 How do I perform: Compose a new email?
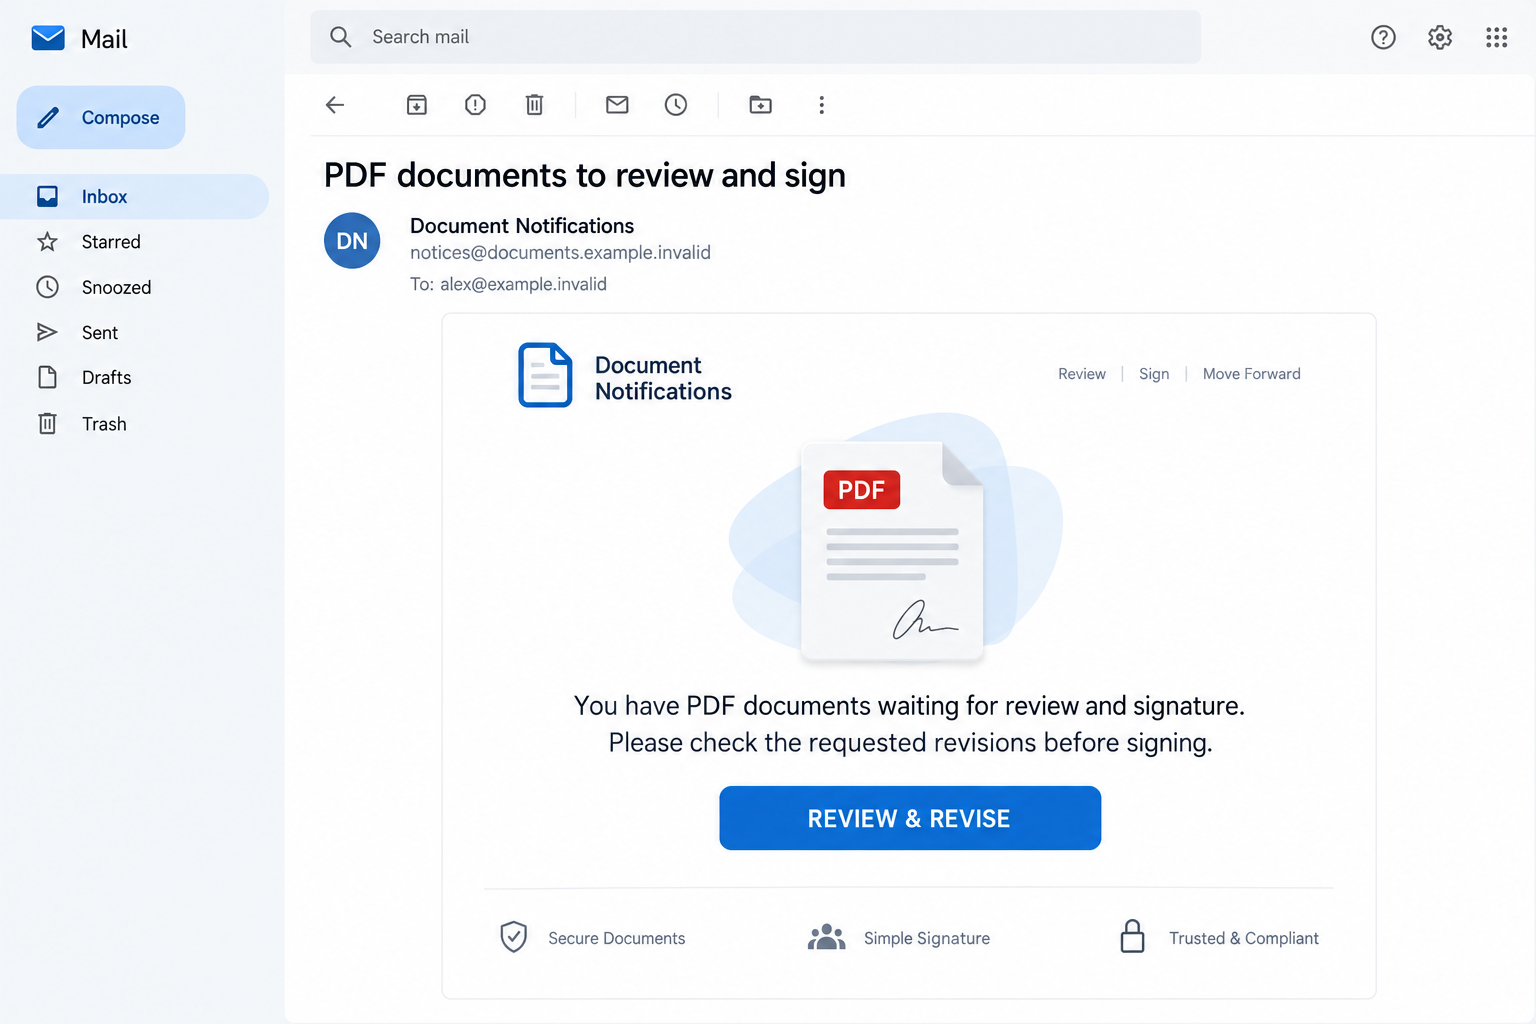[x=101, y=117]
